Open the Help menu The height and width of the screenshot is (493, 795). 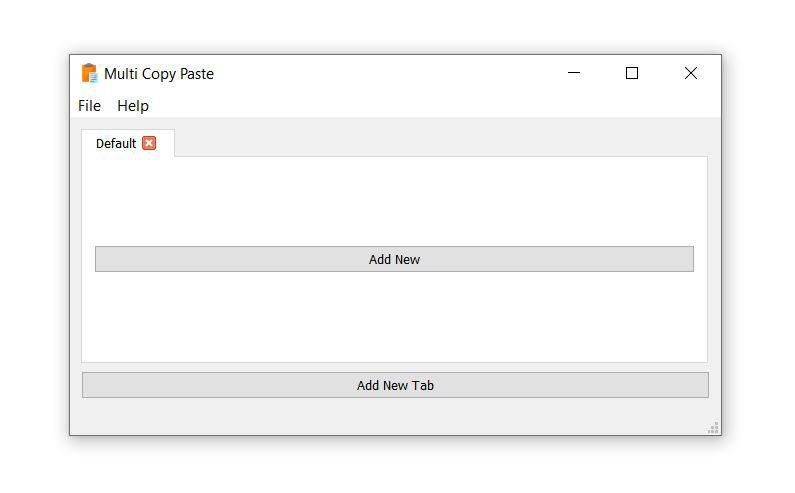[133, 105]
